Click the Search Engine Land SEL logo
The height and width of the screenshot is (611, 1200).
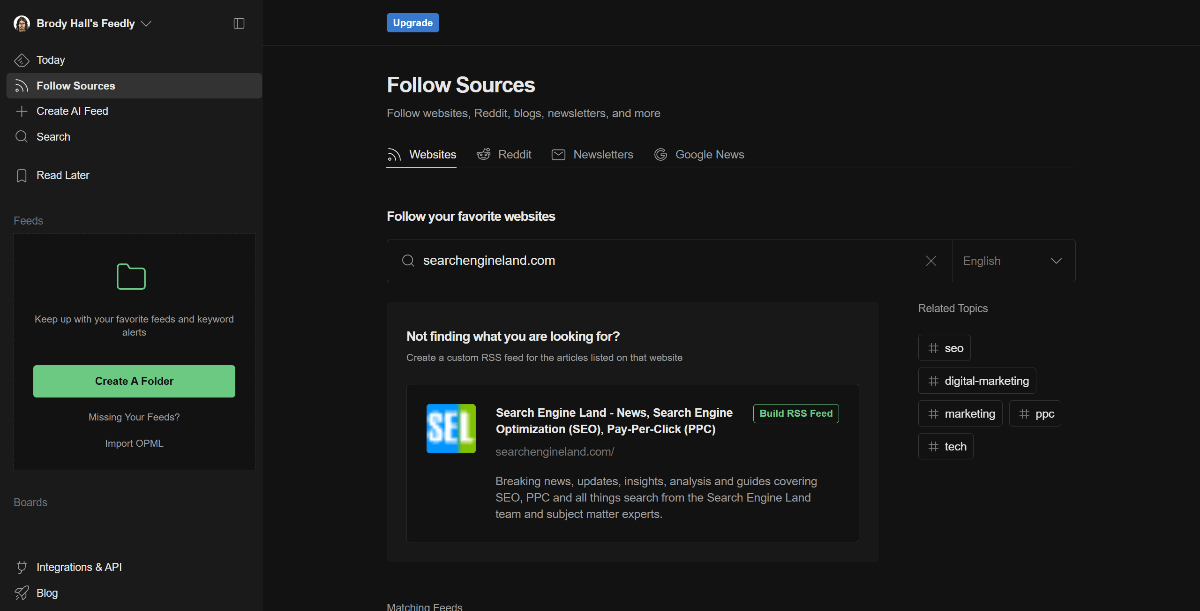[x=451, y=429]
